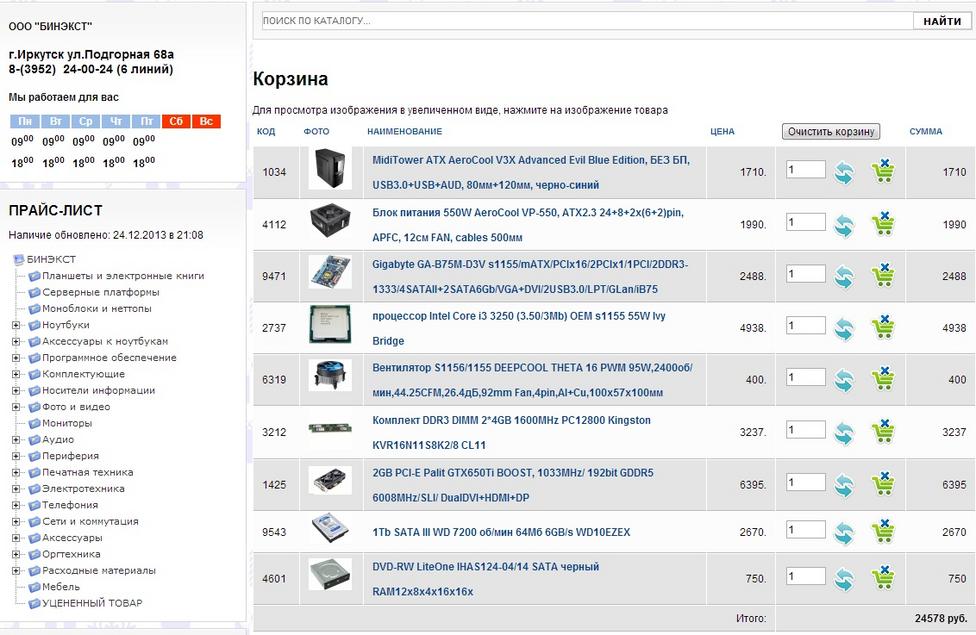Expand the Телефония tree node
Viewport: 976px width, 635px height.
[16, 505]
